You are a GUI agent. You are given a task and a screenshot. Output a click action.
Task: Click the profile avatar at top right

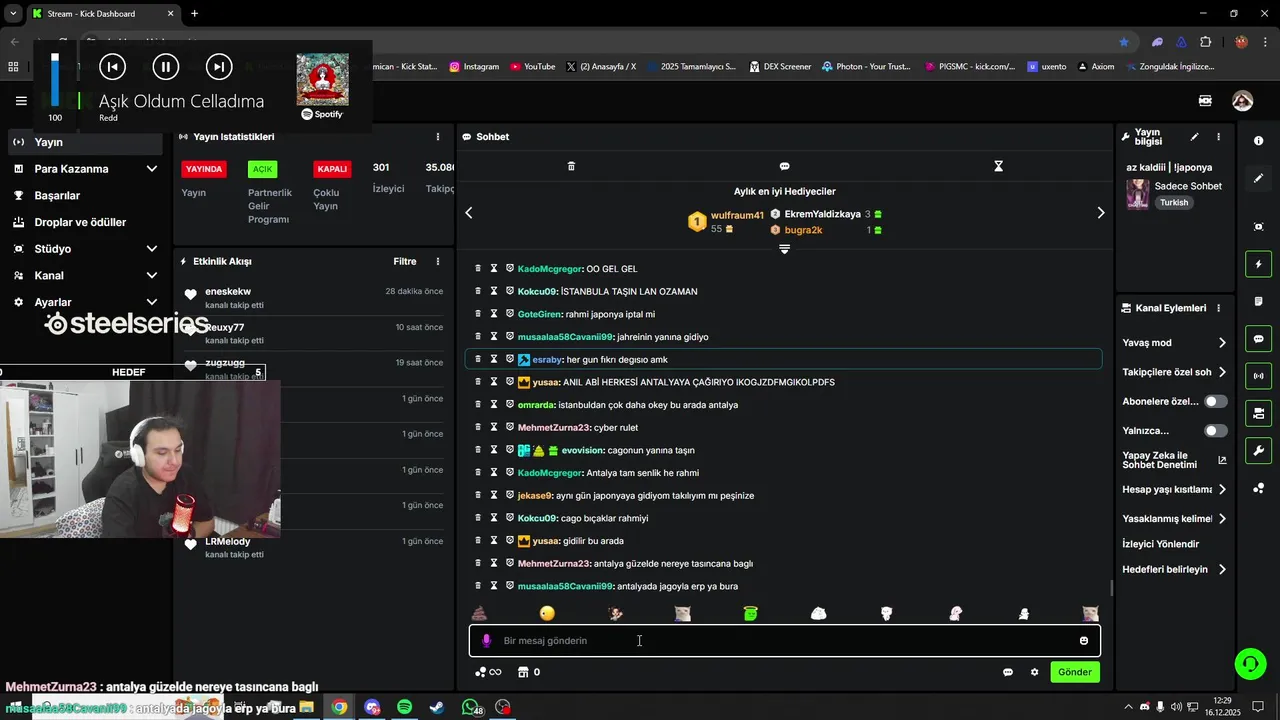click(1242, 101)
